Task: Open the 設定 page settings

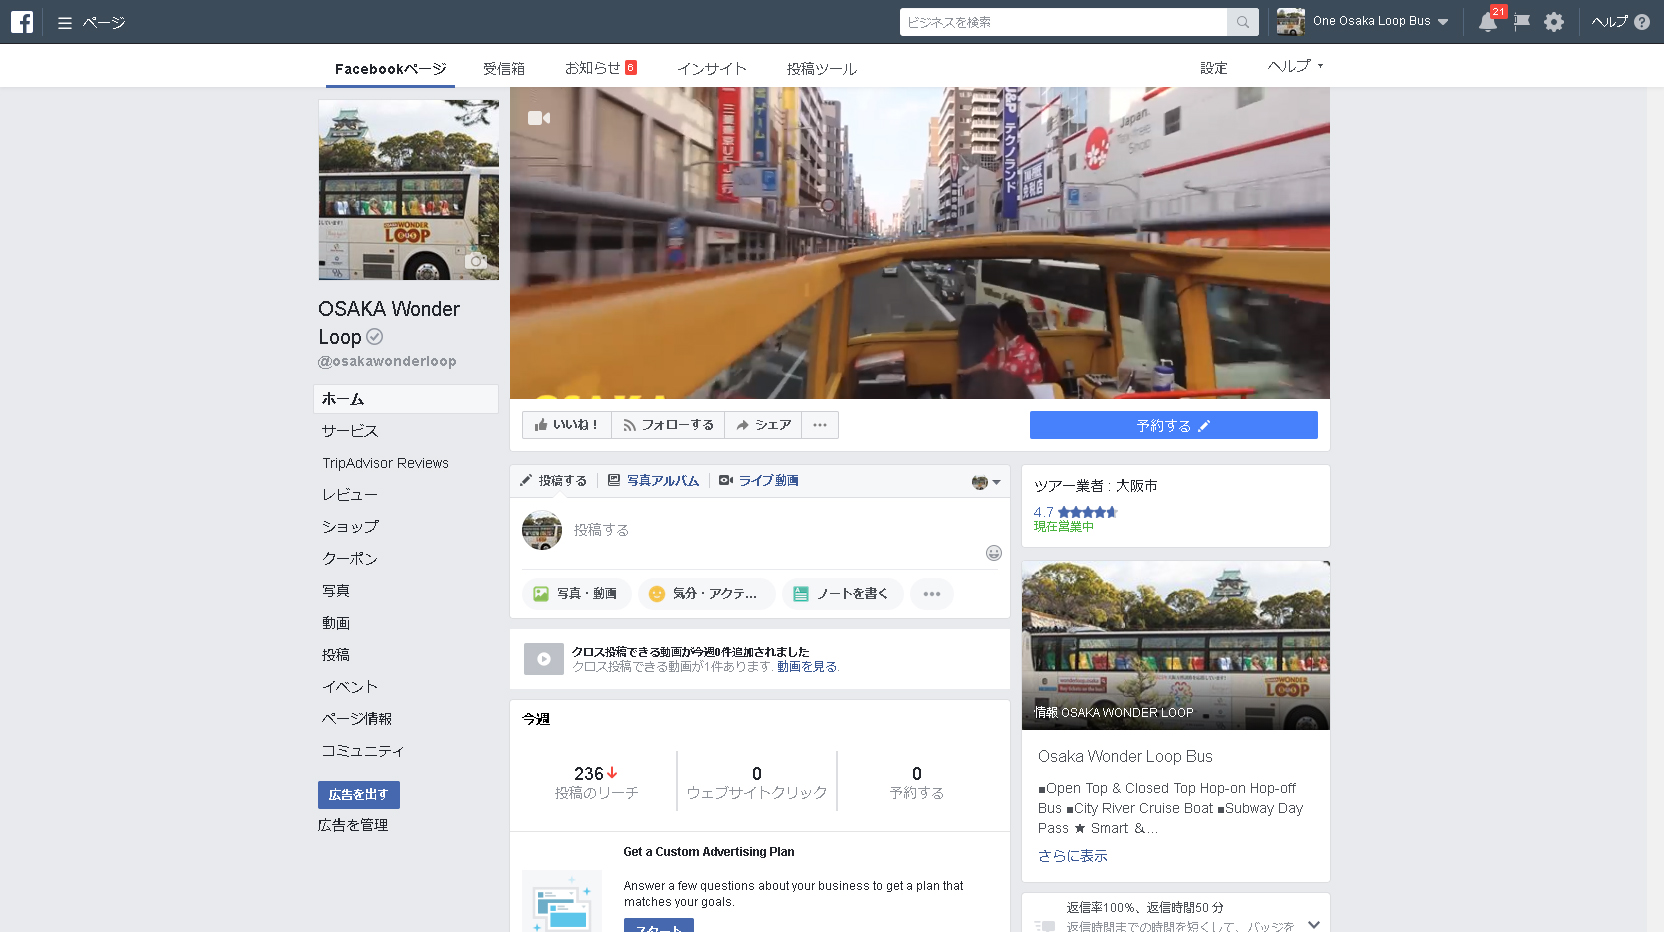Action: (1214, 68)
